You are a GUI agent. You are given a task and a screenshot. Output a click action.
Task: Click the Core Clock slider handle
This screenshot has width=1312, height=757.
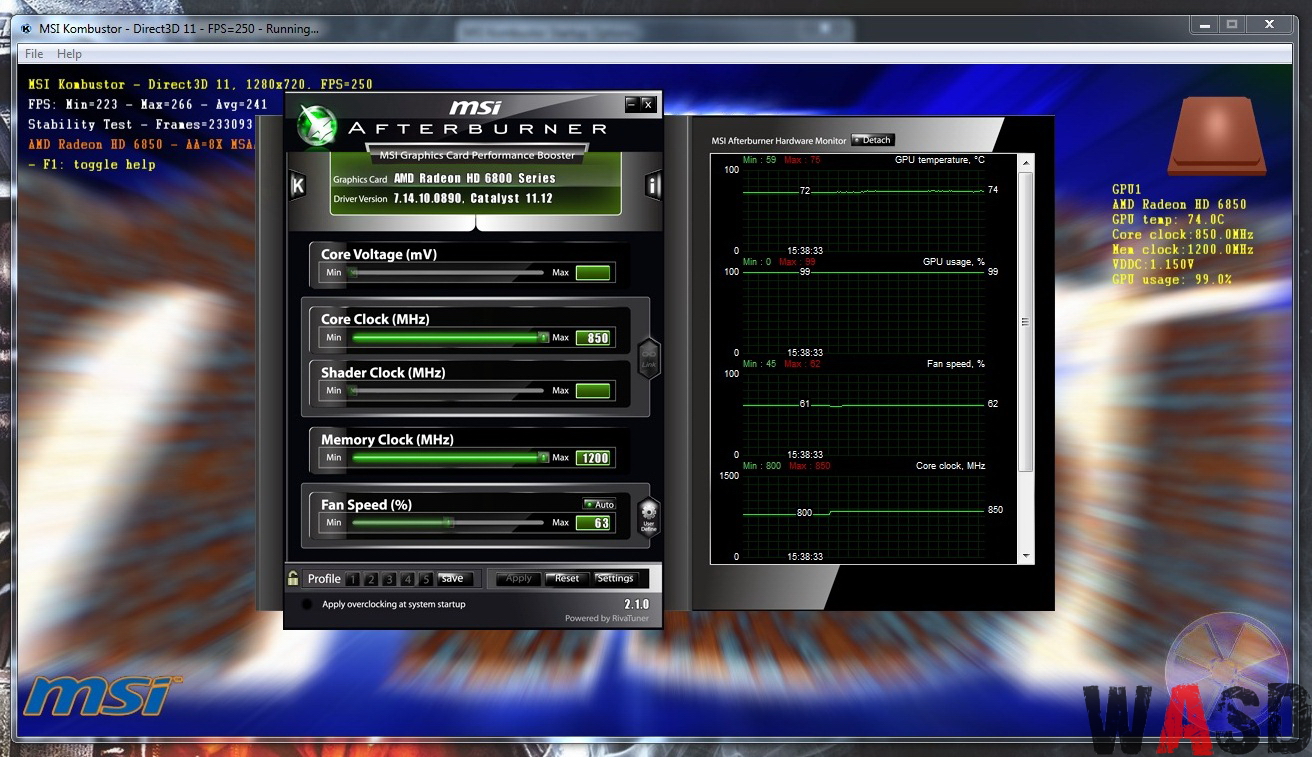point(544,337)
